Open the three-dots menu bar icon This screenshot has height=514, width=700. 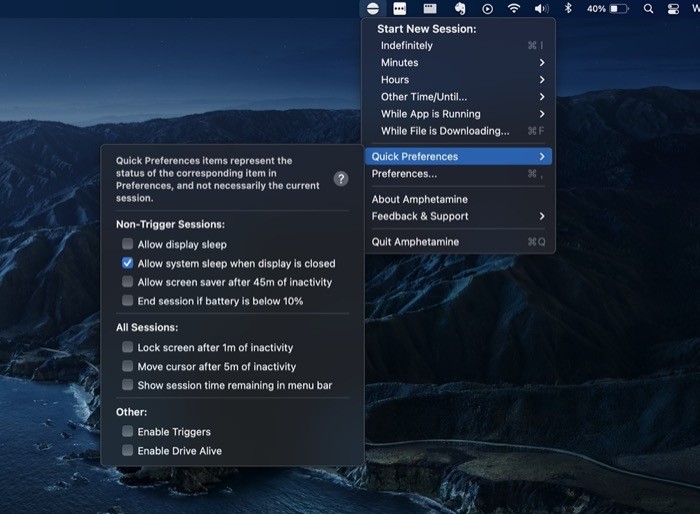coord(400,8)
